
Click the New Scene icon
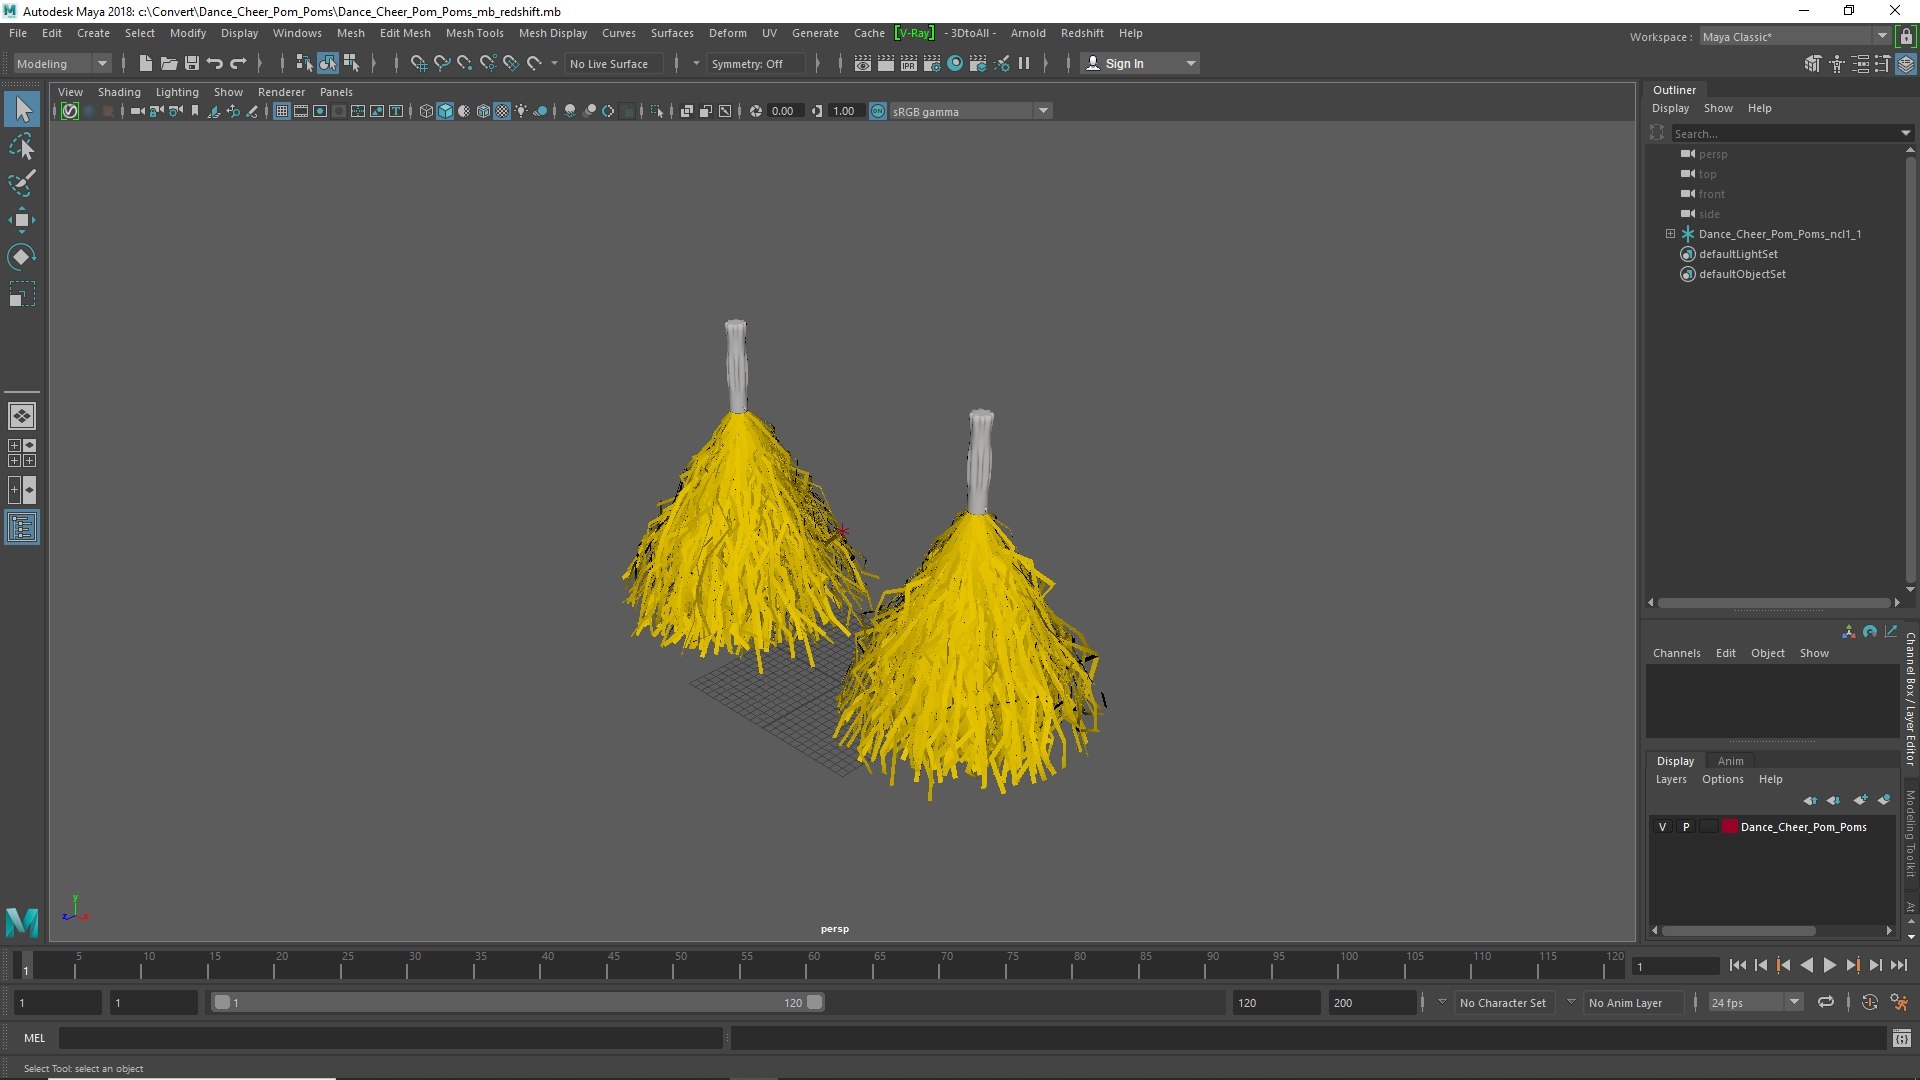(x=146, y=63)
